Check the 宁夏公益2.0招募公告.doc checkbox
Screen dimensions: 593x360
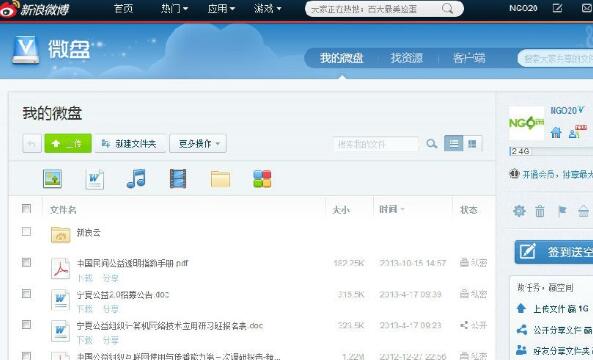tap(26, 293)
